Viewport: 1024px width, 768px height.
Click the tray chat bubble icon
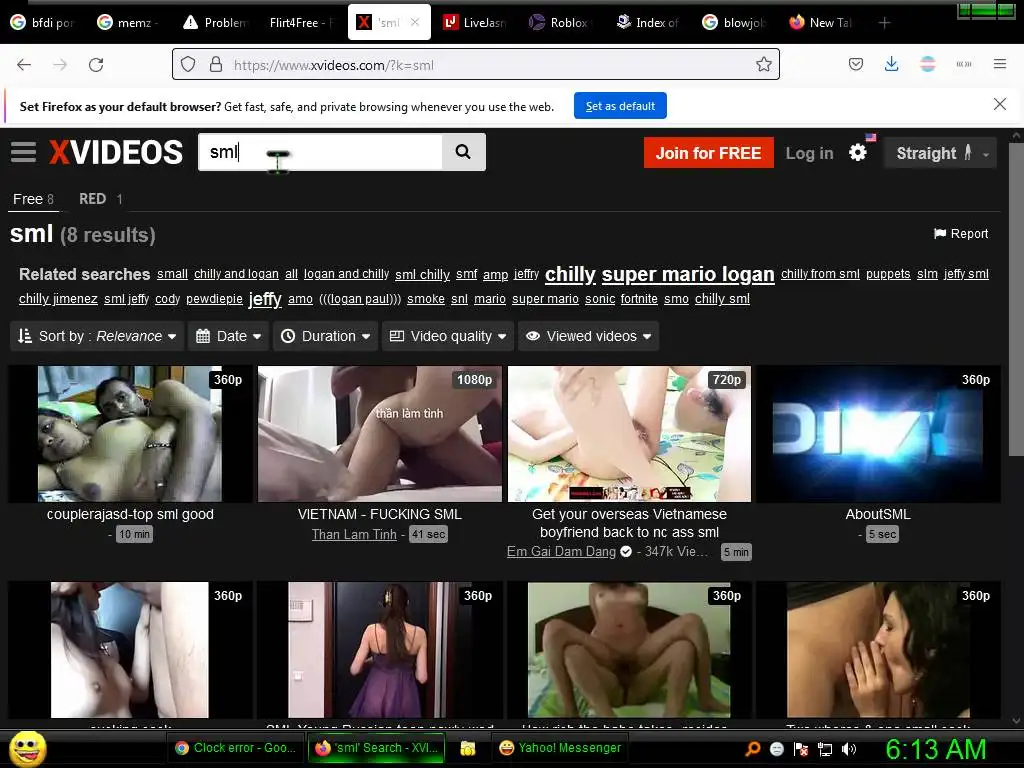click(x=776, y=749)
